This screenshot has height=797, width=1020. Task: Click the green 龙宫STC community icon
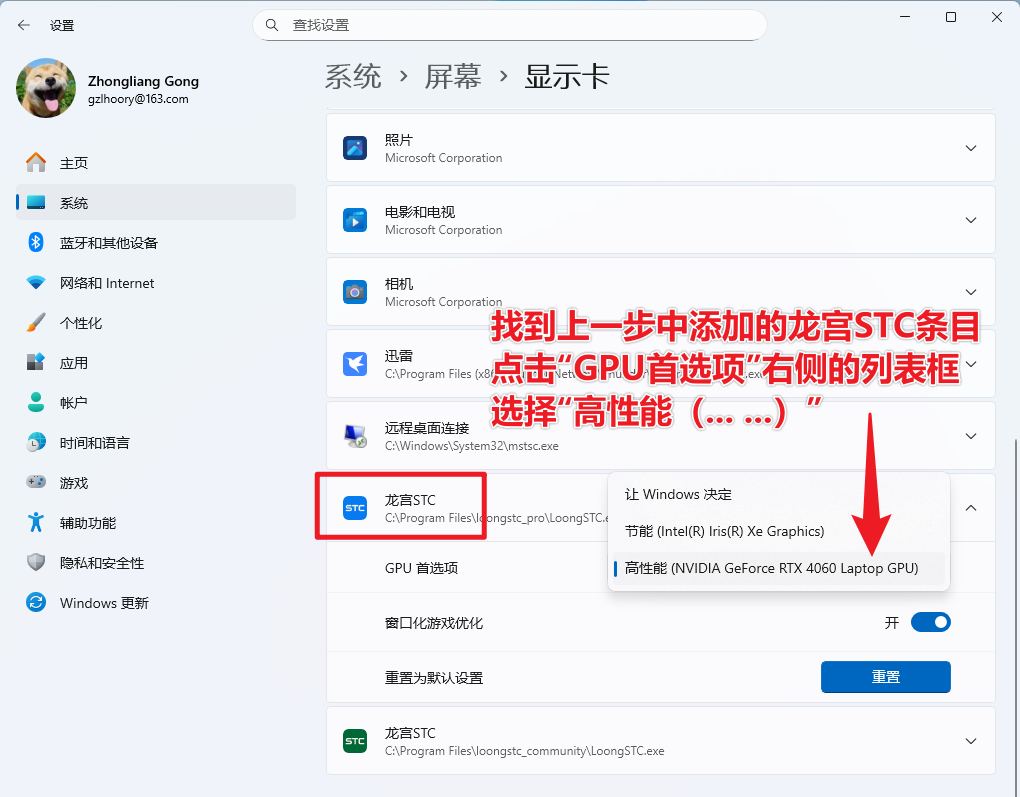click(355, 741)
